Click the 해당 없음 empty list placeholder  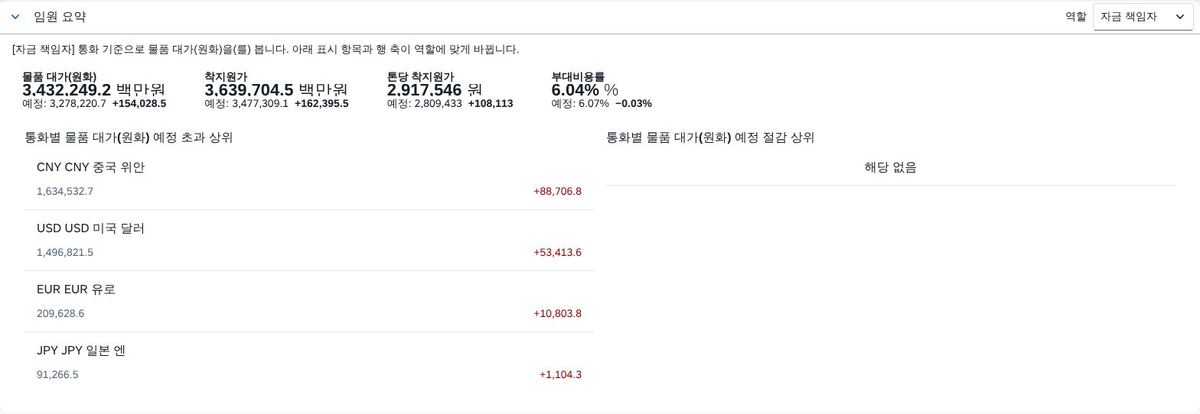890,167
